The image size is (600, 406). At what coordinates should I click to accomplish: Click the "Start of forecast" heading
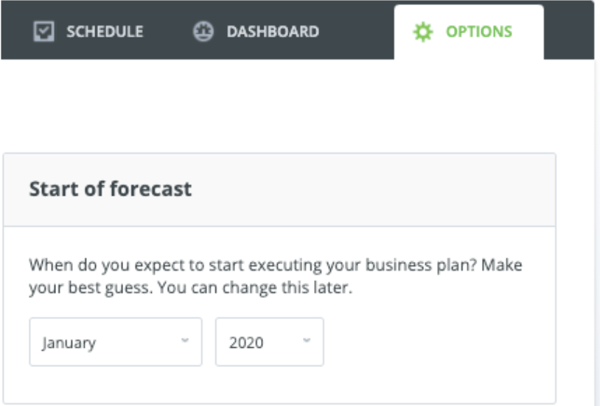pos(110,189)
